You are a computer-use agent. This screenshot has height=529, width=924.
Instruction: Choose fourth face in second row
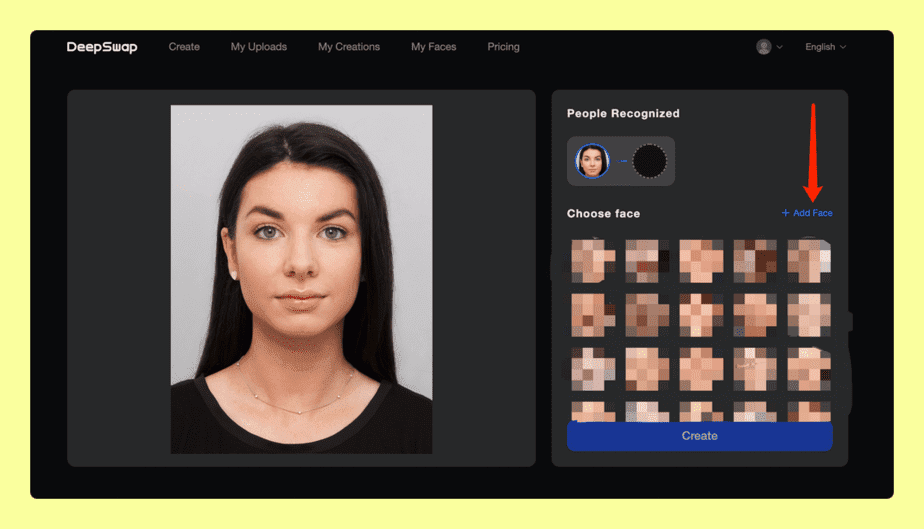click(x=755, y=315)
